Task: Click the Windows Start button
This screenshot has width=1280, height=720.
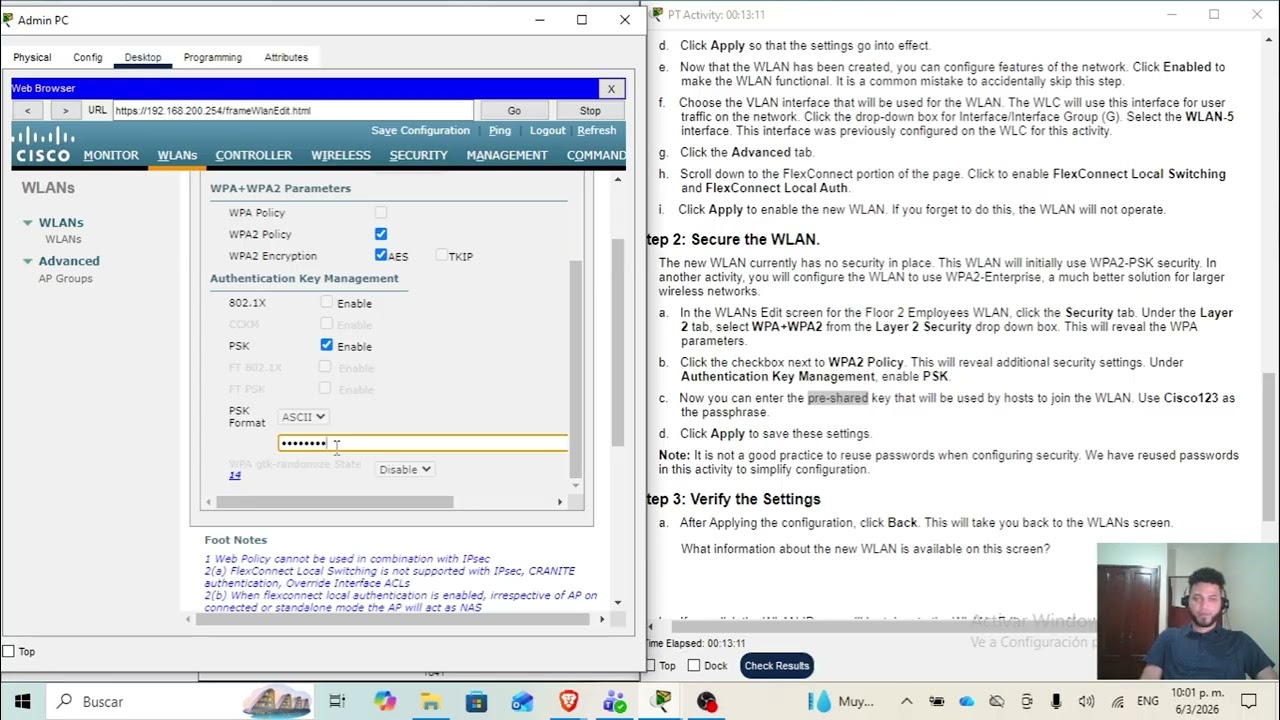Action: coord(22,701)
